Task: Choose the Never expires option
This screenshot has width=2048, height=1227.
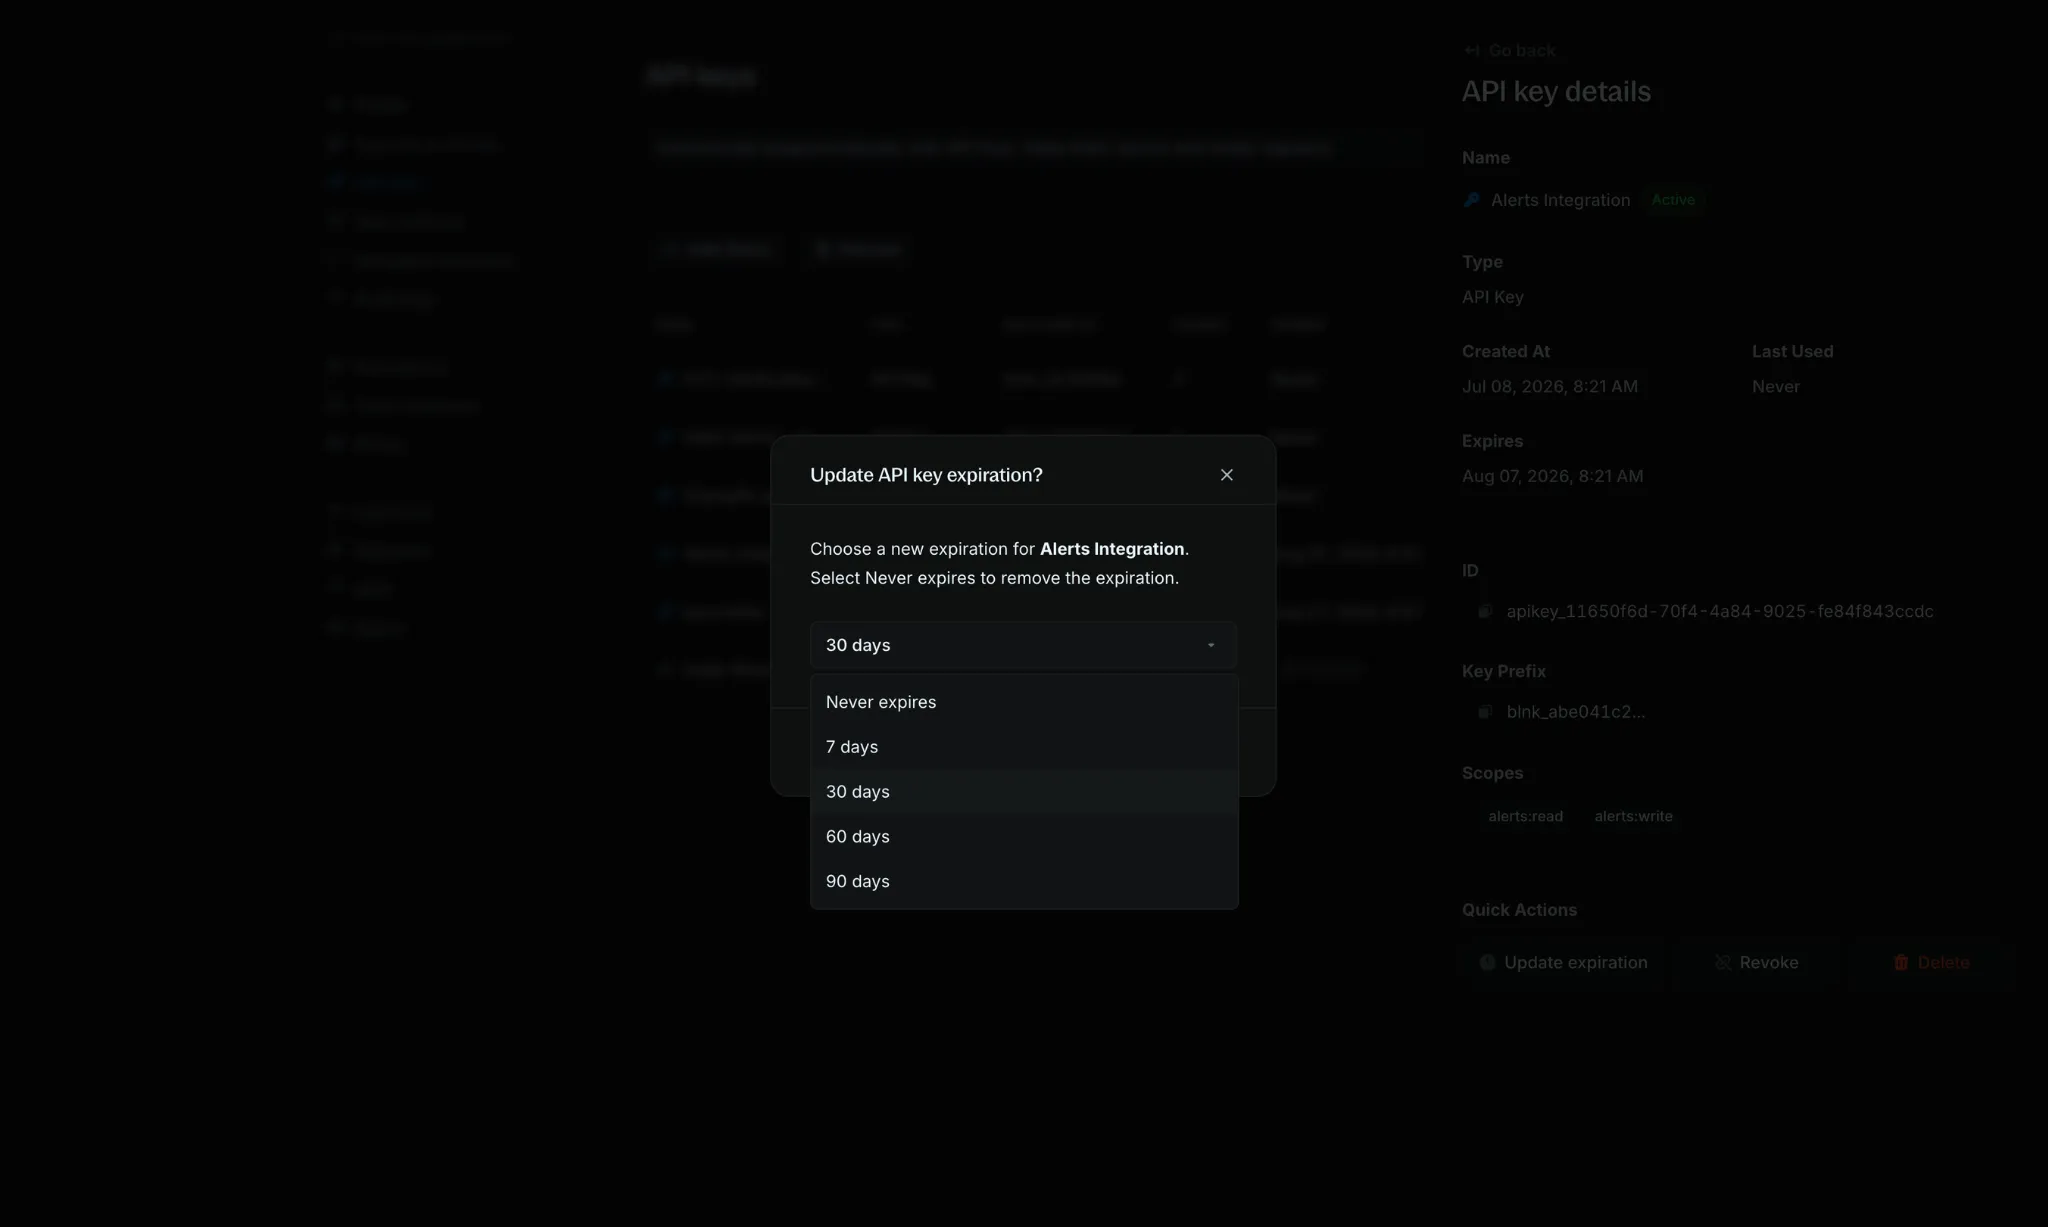Action: tap(1024, 702)
